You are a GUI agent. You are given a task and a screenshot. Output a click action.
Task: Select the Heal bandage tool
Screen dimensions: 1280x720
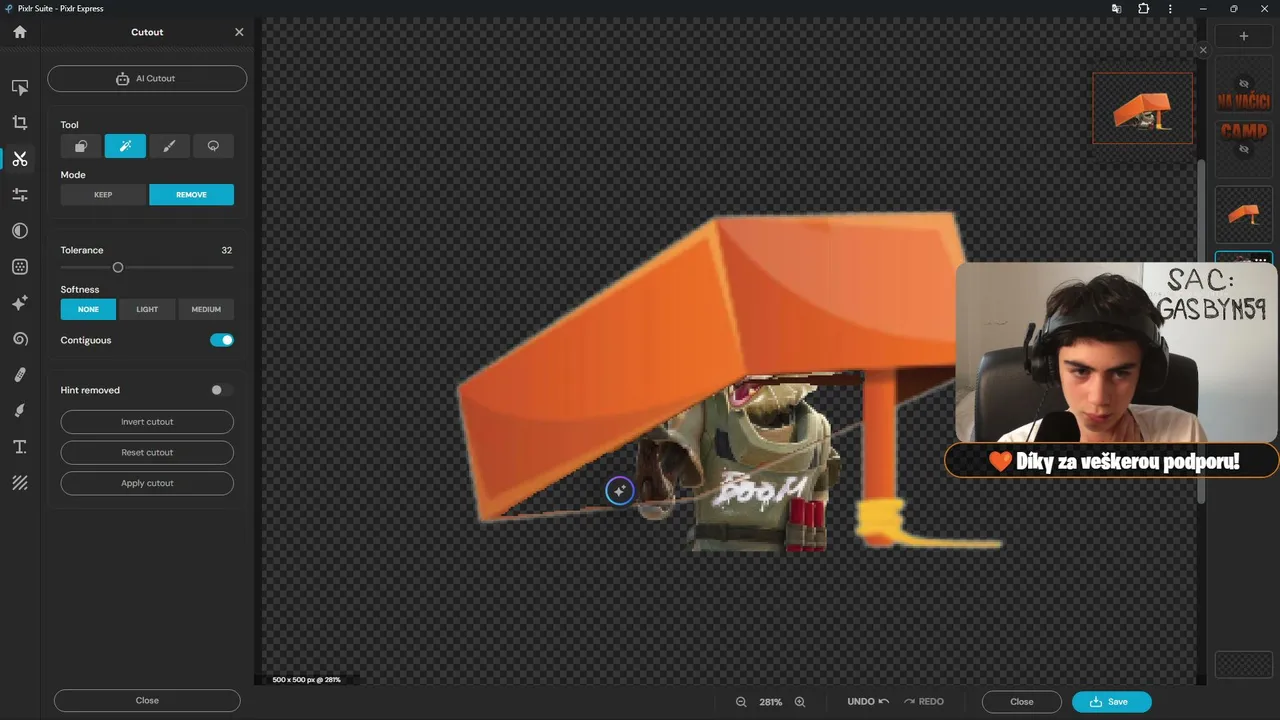20,375
